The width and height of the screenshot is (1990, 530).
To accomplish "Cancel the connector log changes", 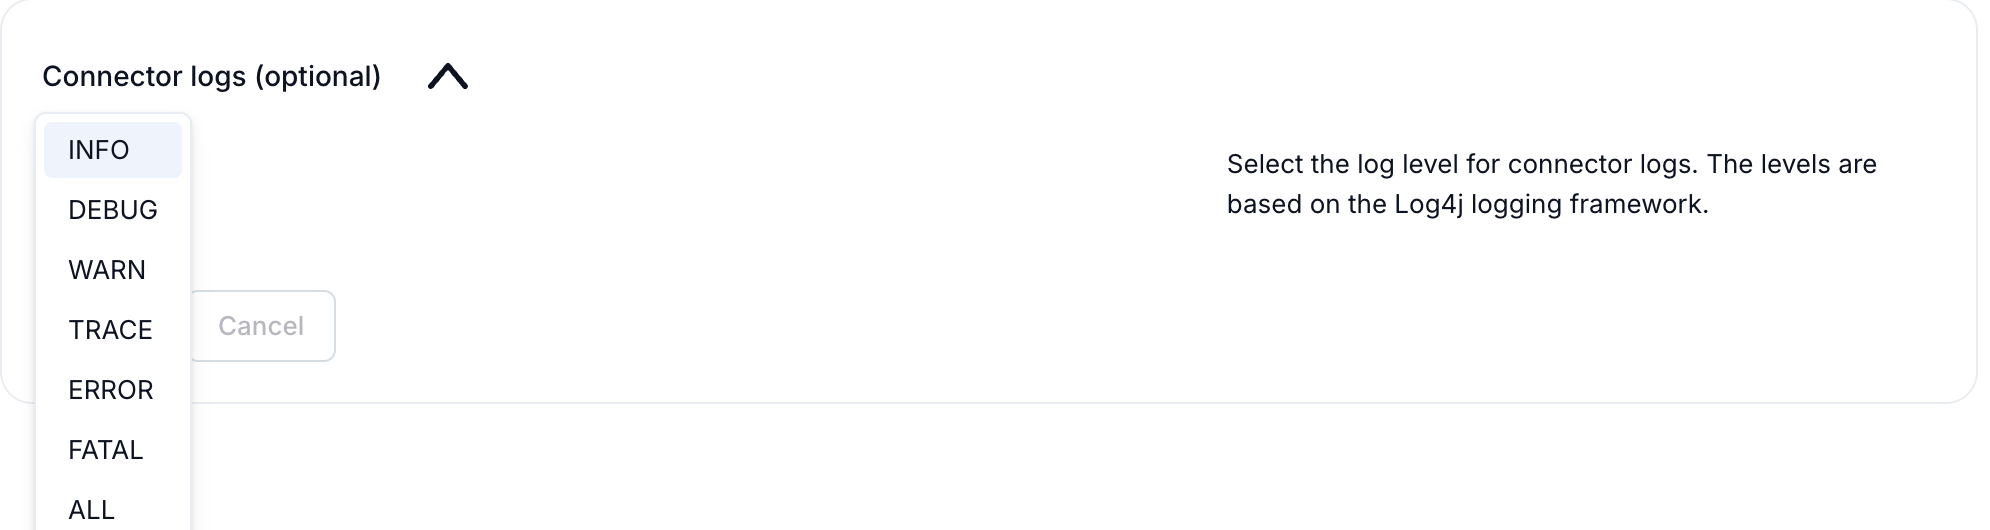I will pos(262,326).
